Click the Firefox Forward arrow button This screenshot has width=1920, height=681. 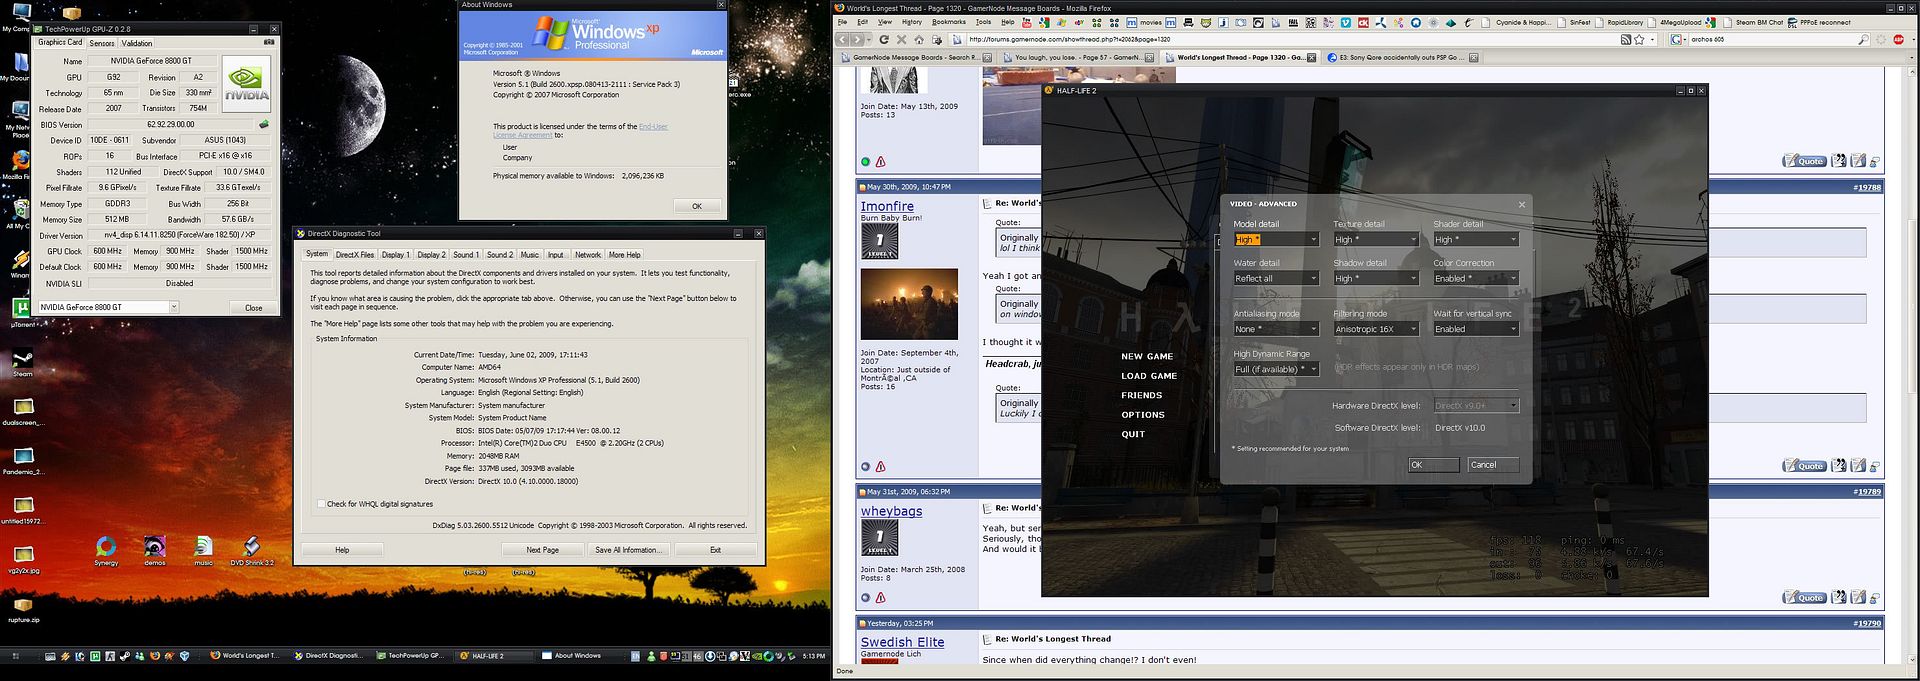click(x=858, y=40)
